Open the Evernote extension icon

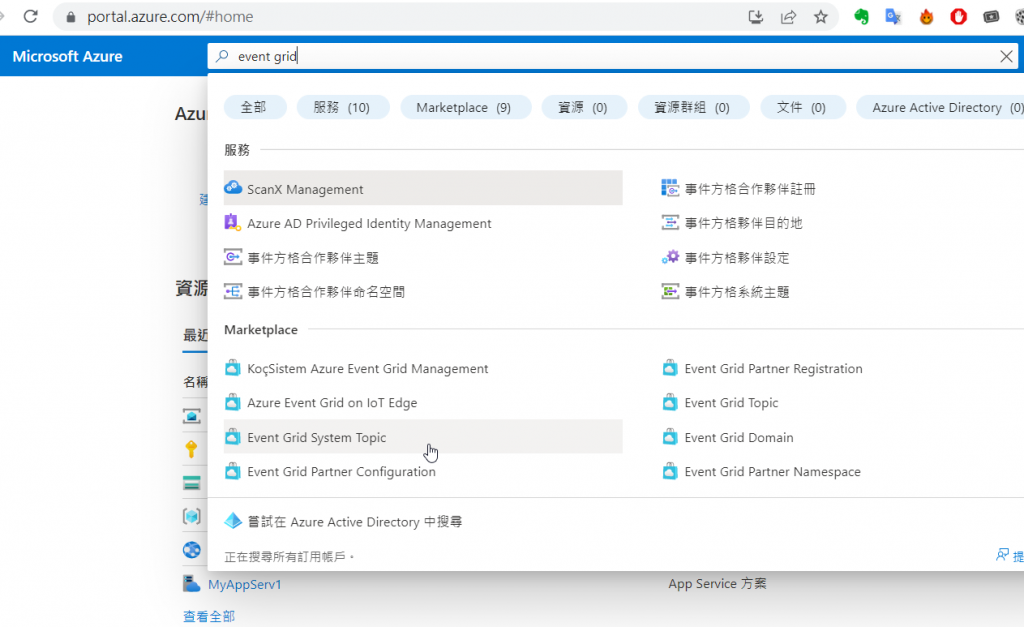click(x=861, y=17)
